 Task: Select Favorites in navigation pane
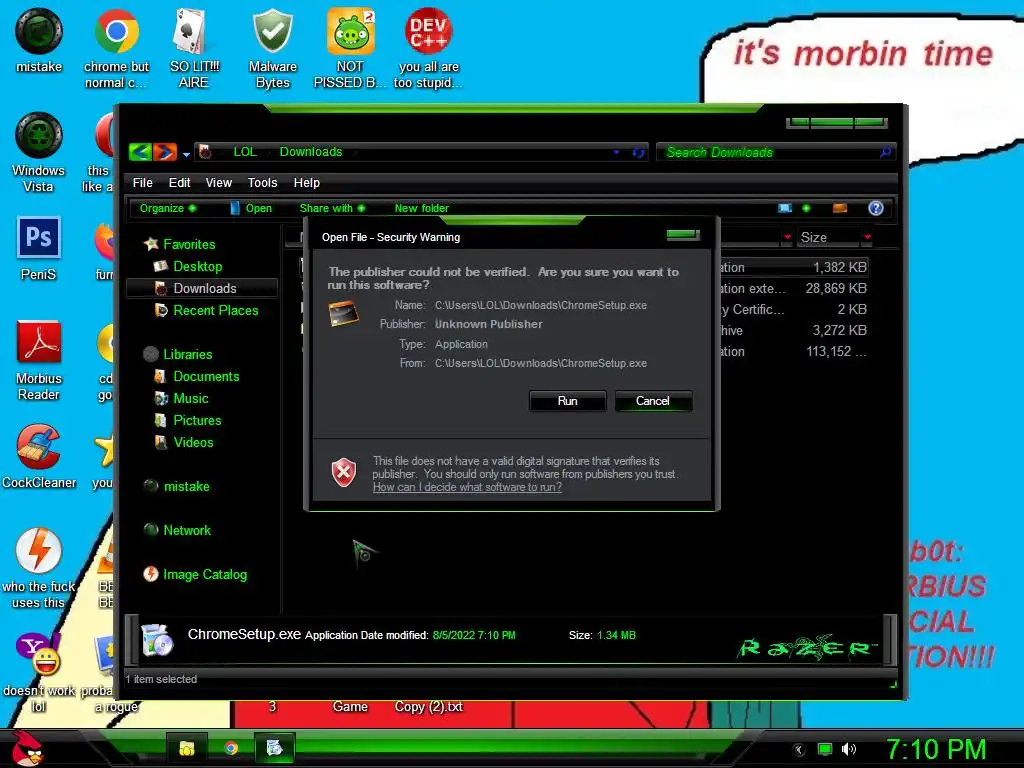189,244
